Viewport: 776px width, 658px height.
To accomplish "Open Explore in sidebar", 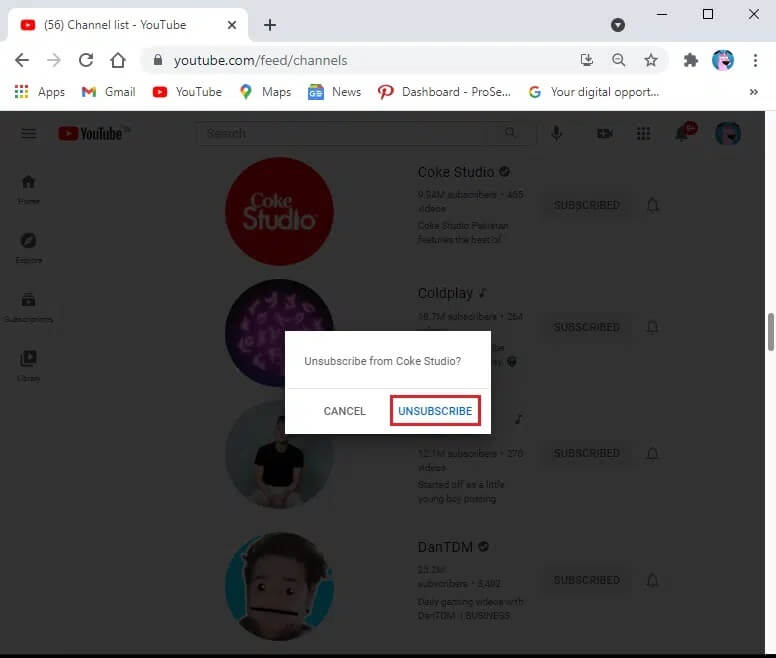I will click(x=29, y=248).
